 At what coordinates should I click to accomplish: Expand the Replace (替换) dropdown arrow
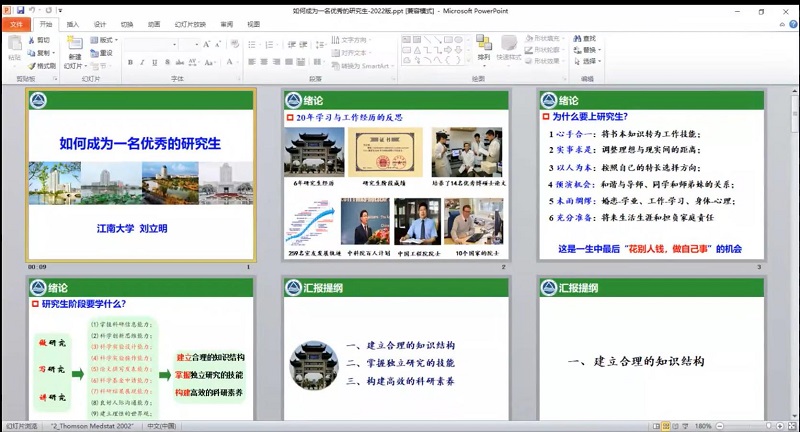point(600,51)
